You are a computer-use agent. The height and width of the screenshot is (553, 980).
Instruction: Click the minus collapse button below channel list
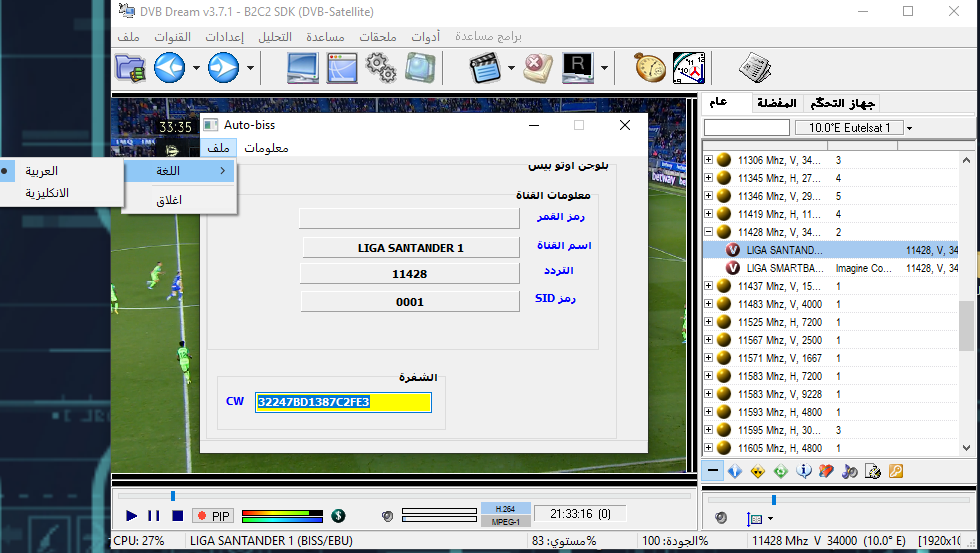pos(712,471)
